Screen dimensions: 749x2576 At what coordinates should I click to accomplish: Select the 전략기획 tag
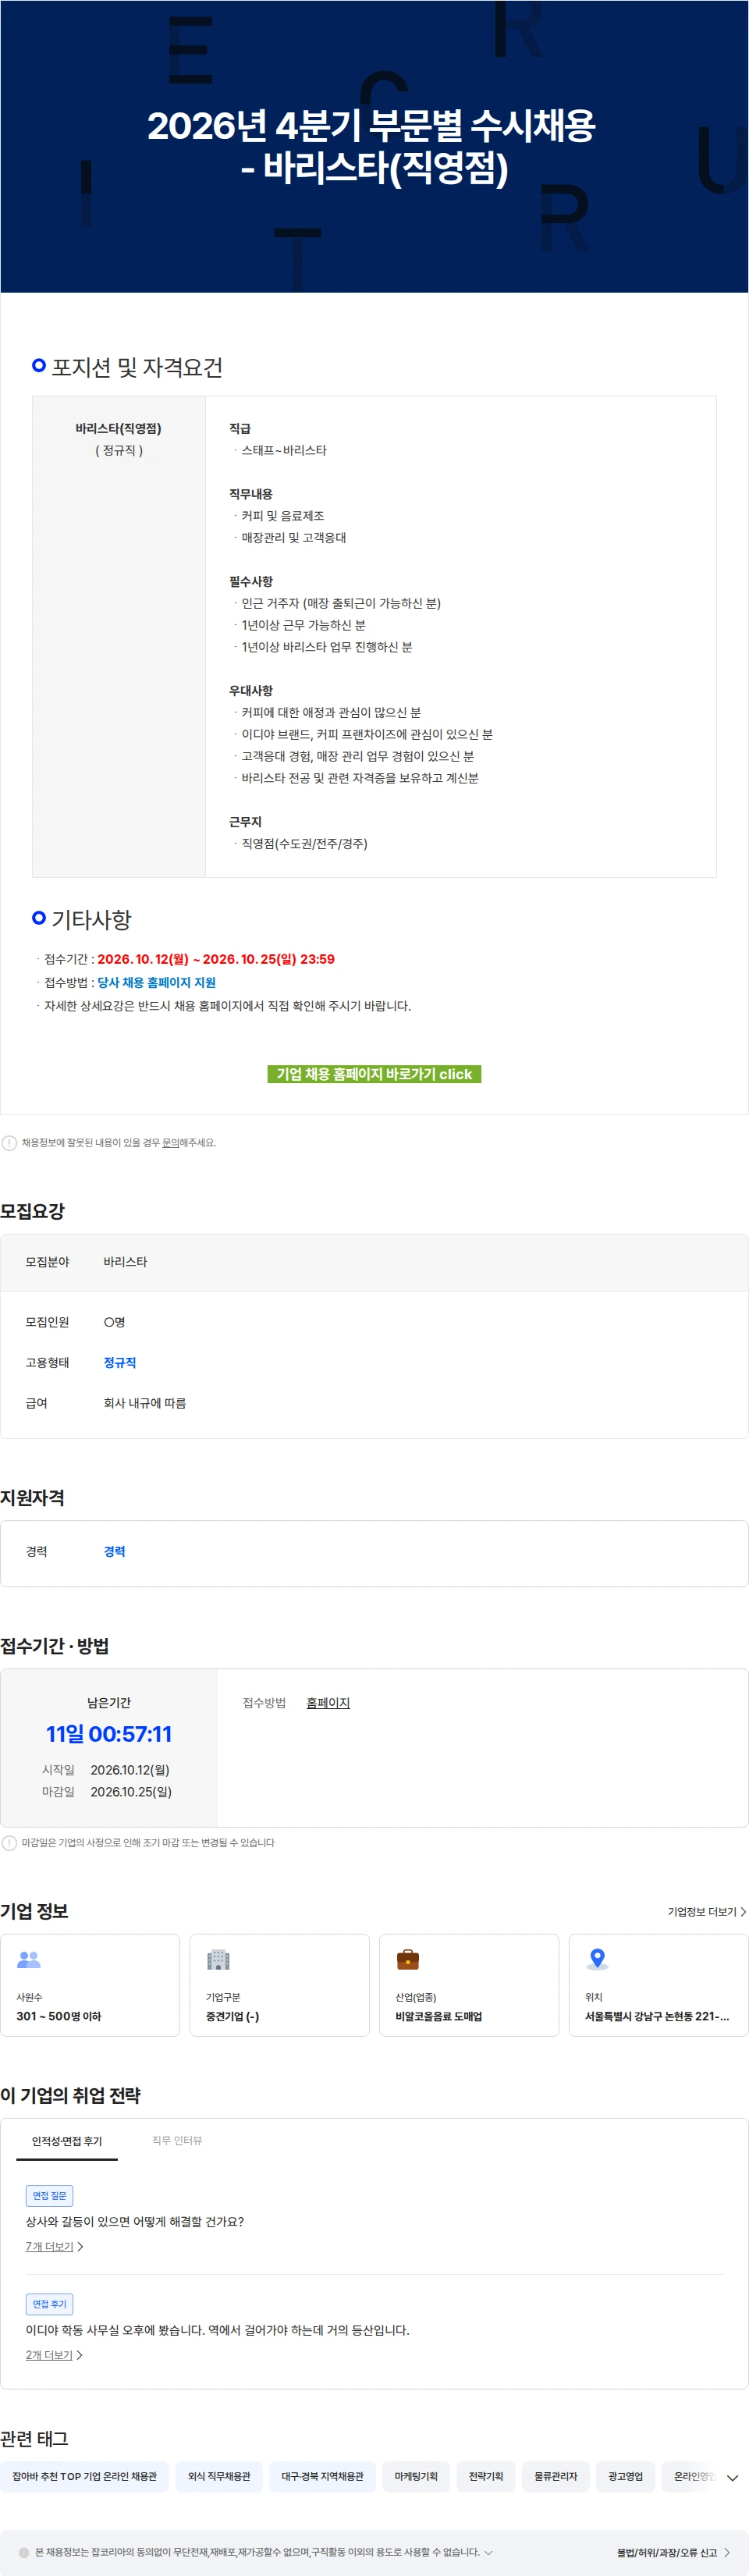[x=486, y=2476]
